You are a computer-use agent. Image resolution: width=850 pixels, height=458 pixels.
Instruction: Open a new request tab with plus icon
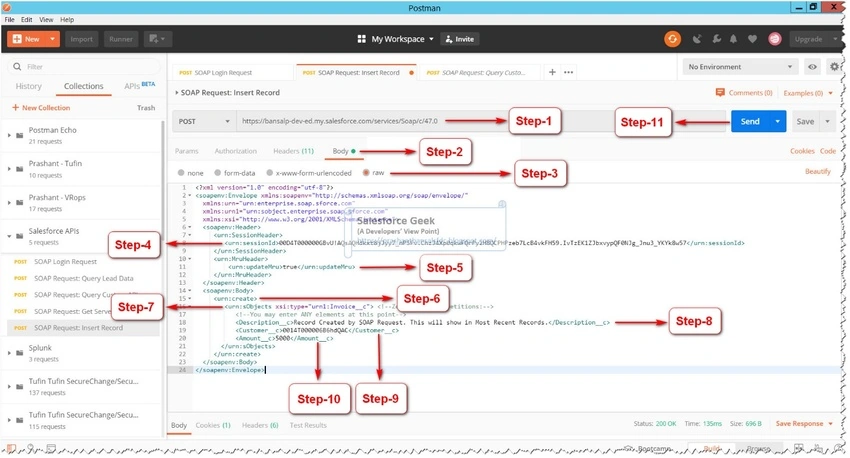552,72
